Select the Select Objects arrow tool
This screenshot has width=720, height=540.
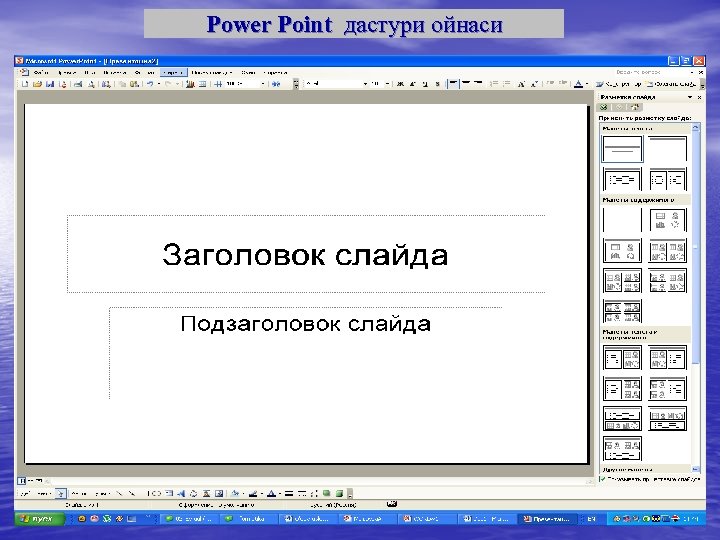tap(61, 494)
